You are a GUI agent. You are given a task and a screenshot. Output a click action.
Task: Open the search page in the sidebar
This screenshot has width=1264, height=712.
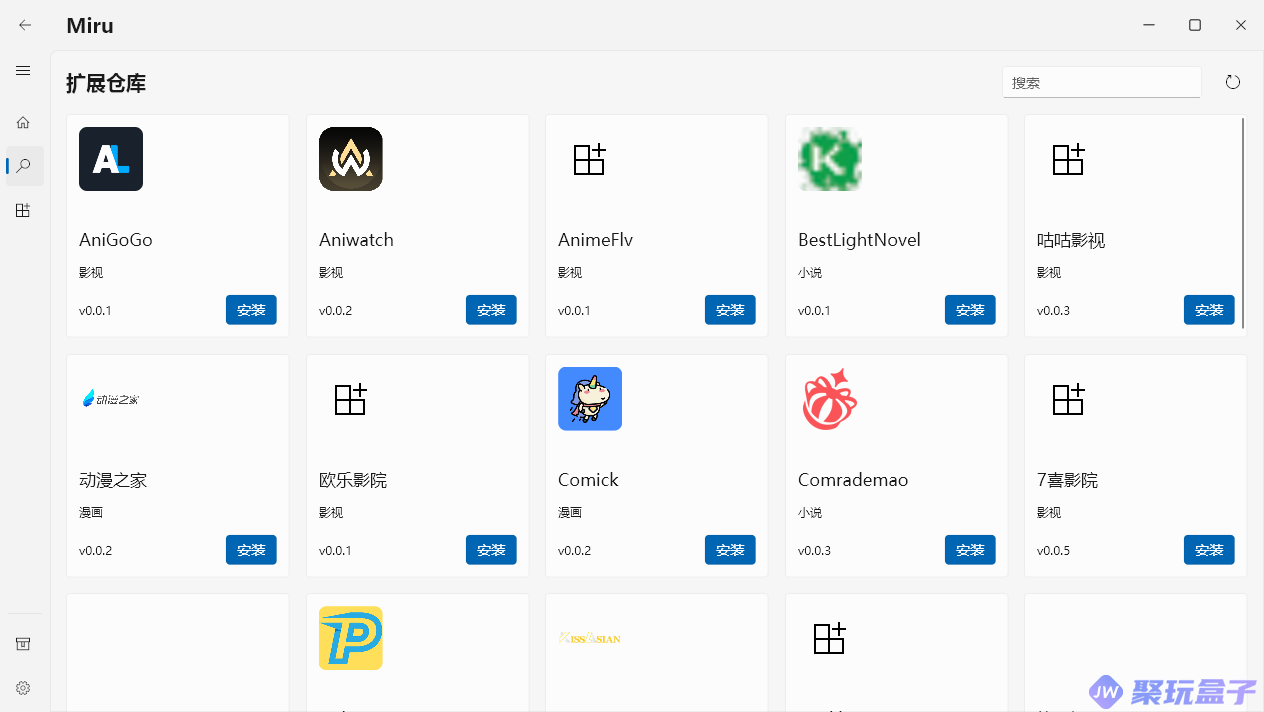click(24, 166)
